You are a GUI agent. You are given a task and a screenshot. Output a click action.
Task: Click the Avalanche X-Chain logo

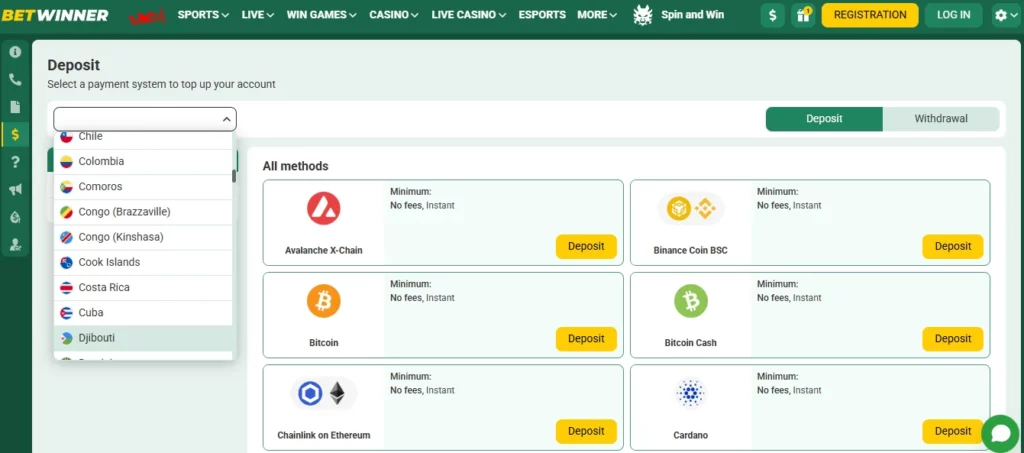323,208
